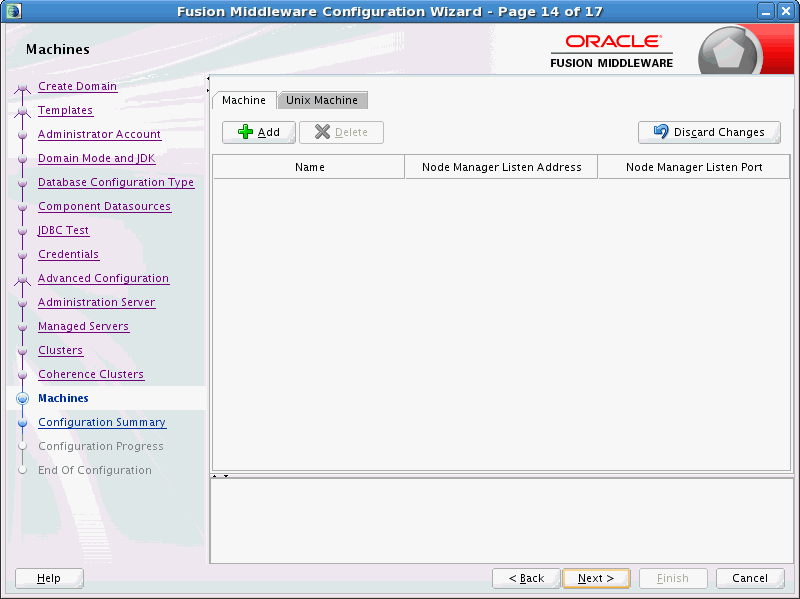
Task: Click the gray X Delete icon
Action: [322, 132]
